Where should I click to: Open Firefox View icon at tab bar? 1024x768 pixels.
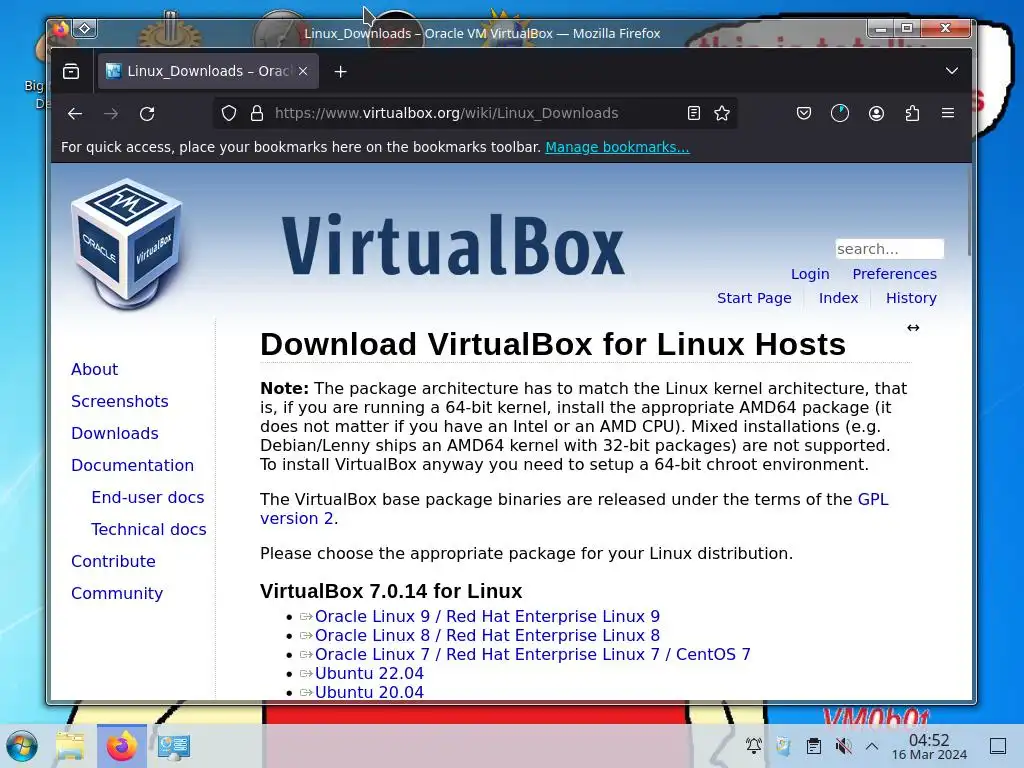[x=71, y=71]
